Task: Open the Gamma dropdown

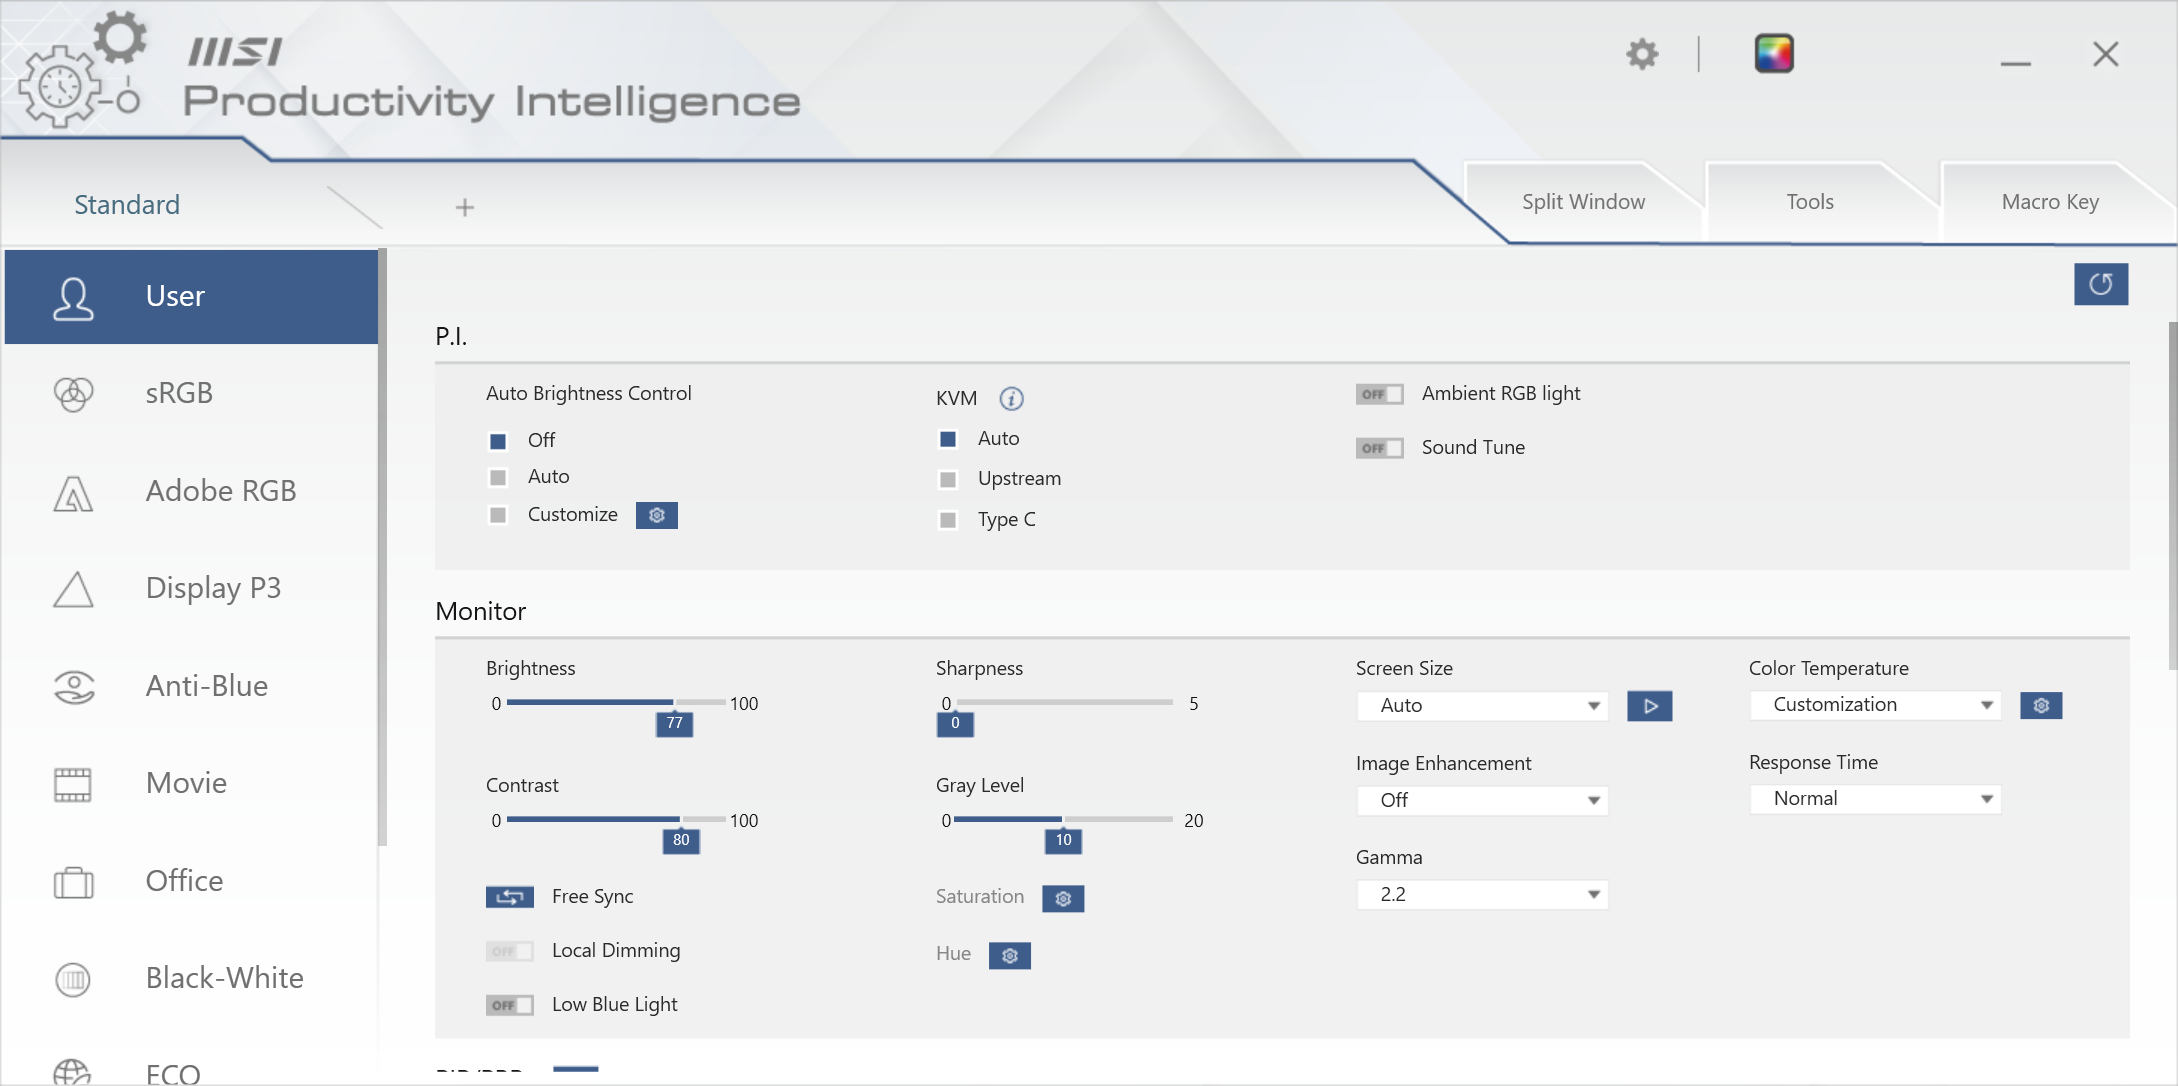Action: [1482, 895]
